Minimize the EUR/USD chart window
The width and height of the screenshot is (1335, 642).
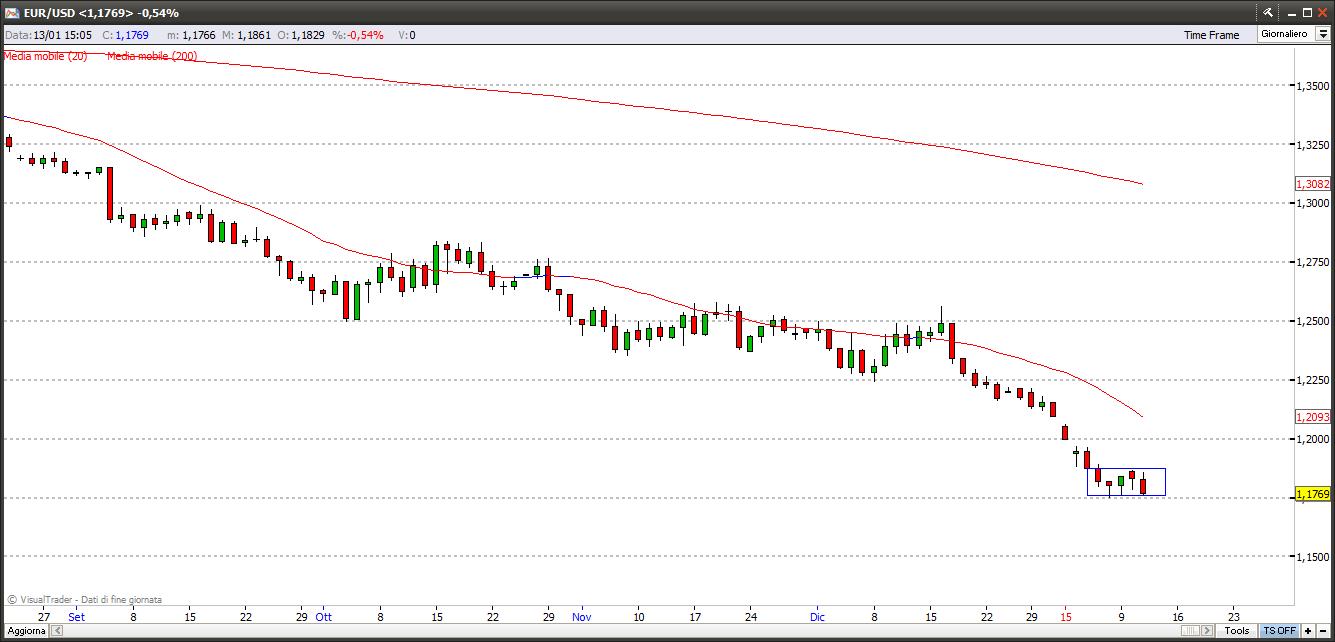pos(1291,12)
